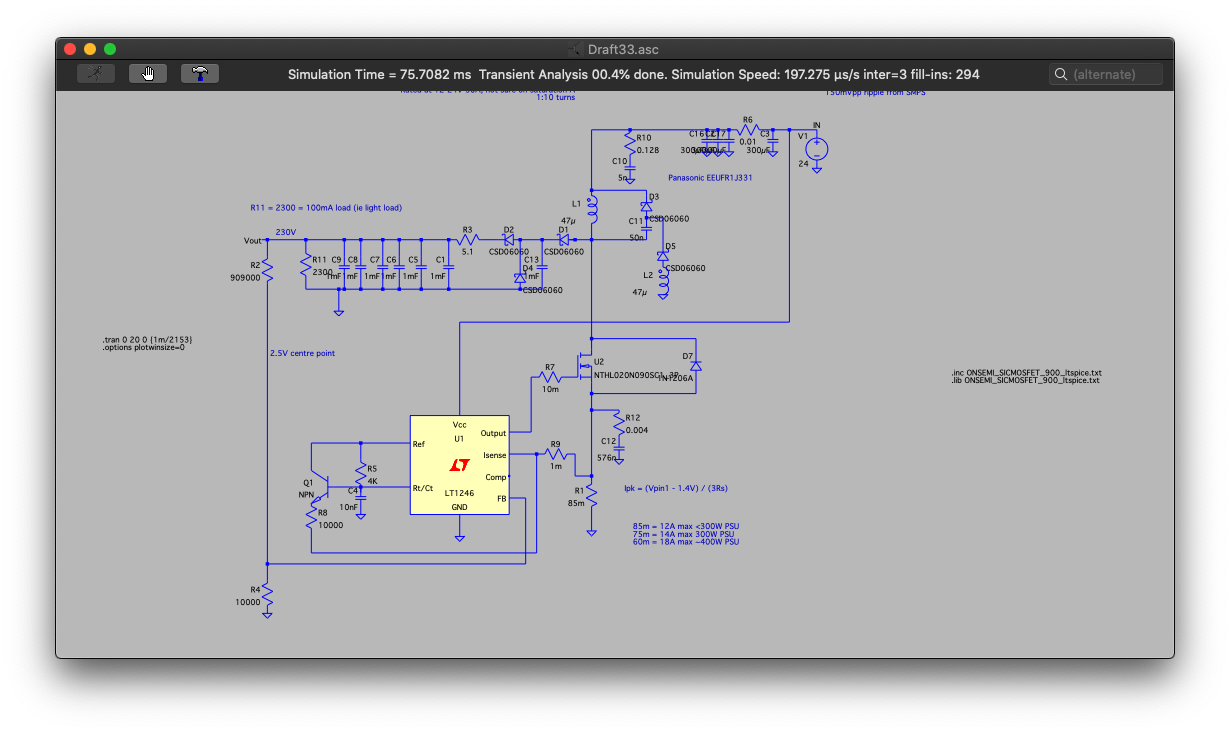The width and height of the screenshot is (1230, 732).
Task: Click the Draft33.asc window title
Action: [622, 49]
